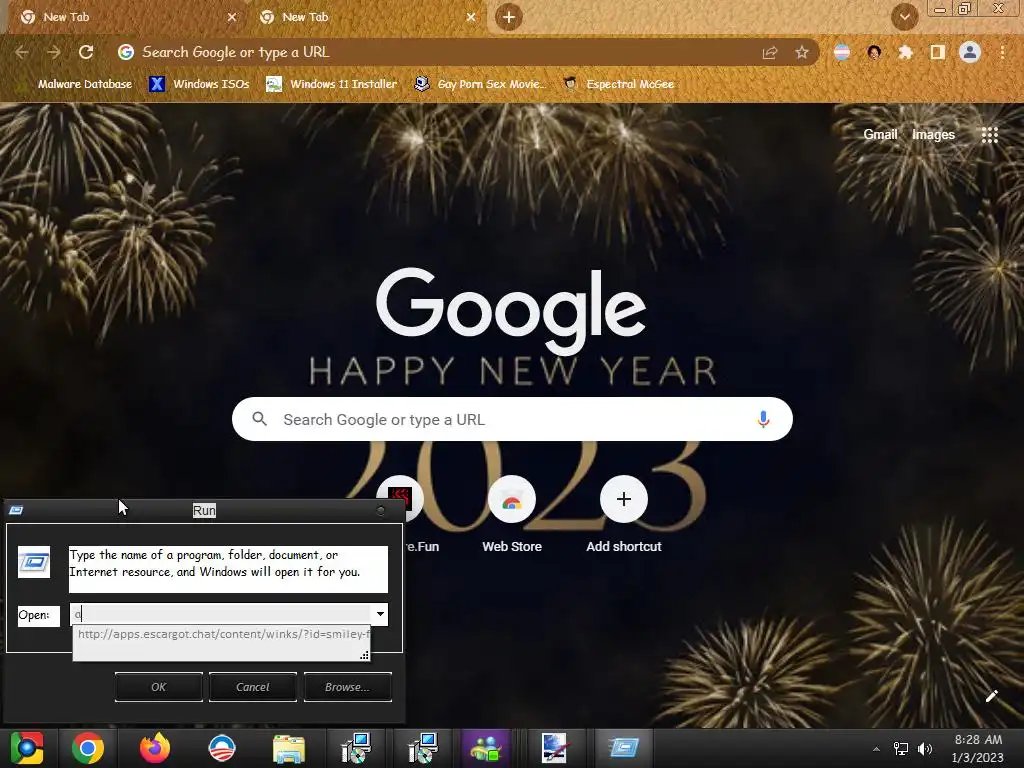Open the Messenger people taskbar icon
Viewport: 1024px width, 768px height.
coord(486,748)
